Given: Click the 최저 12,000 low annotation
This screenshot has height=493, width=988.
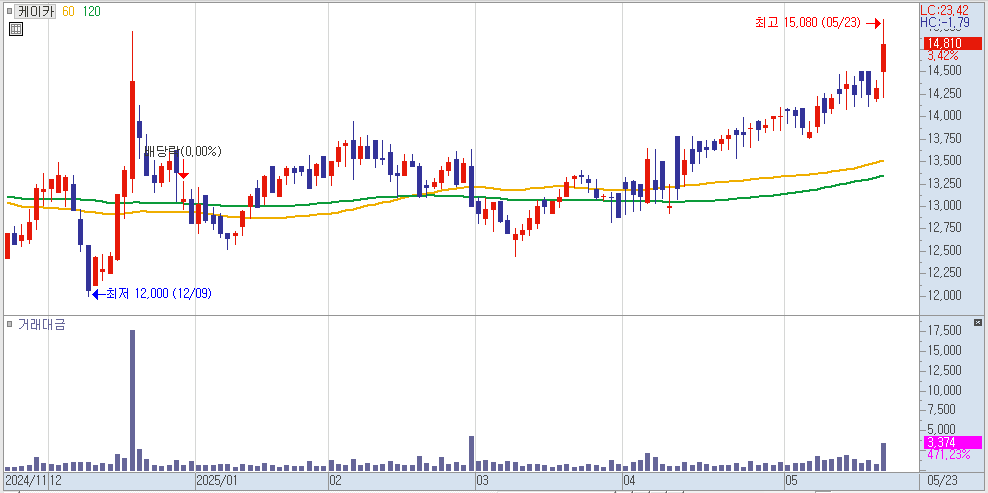Looking at the screenshot, I should pos(158,293).
